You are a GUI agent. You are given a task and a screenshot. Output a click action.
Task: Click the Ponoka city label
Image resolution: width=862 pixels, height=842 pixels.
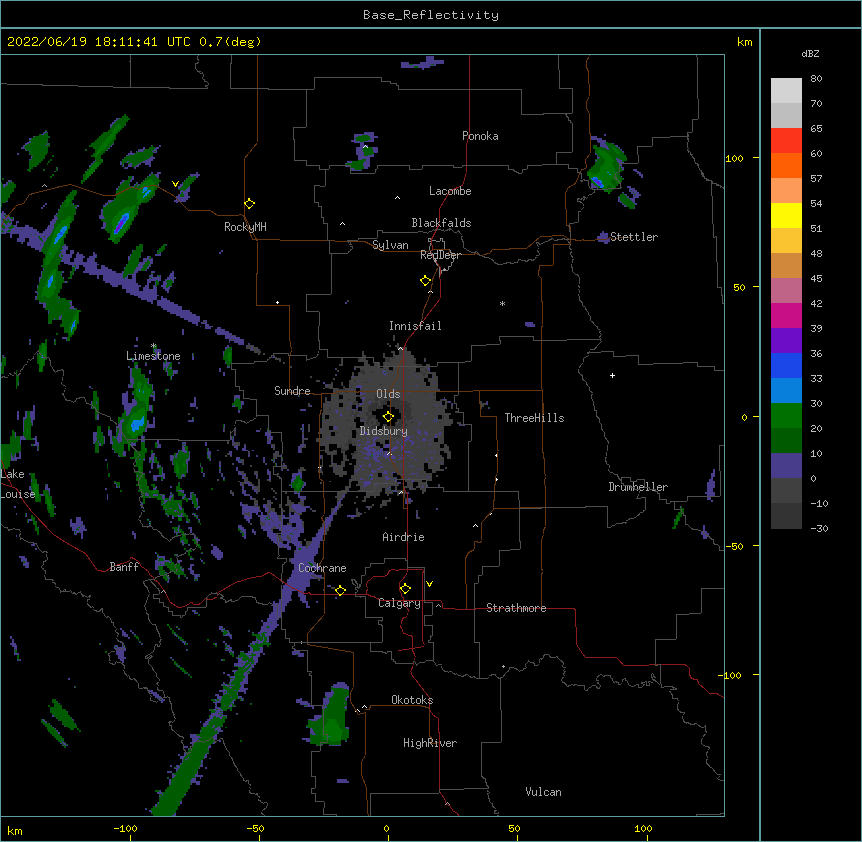[480, 136]
